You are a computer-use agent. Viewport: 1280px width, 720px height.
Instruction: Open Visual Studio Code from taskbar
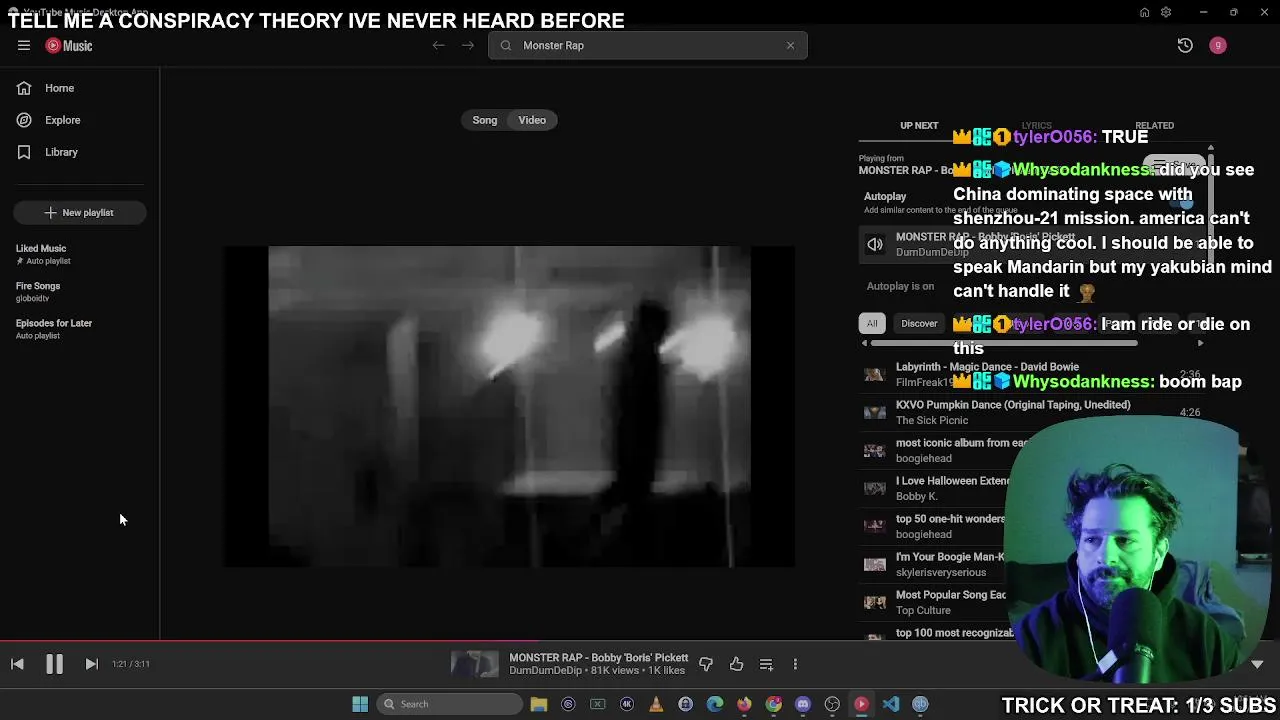click(x=891, y=704)
